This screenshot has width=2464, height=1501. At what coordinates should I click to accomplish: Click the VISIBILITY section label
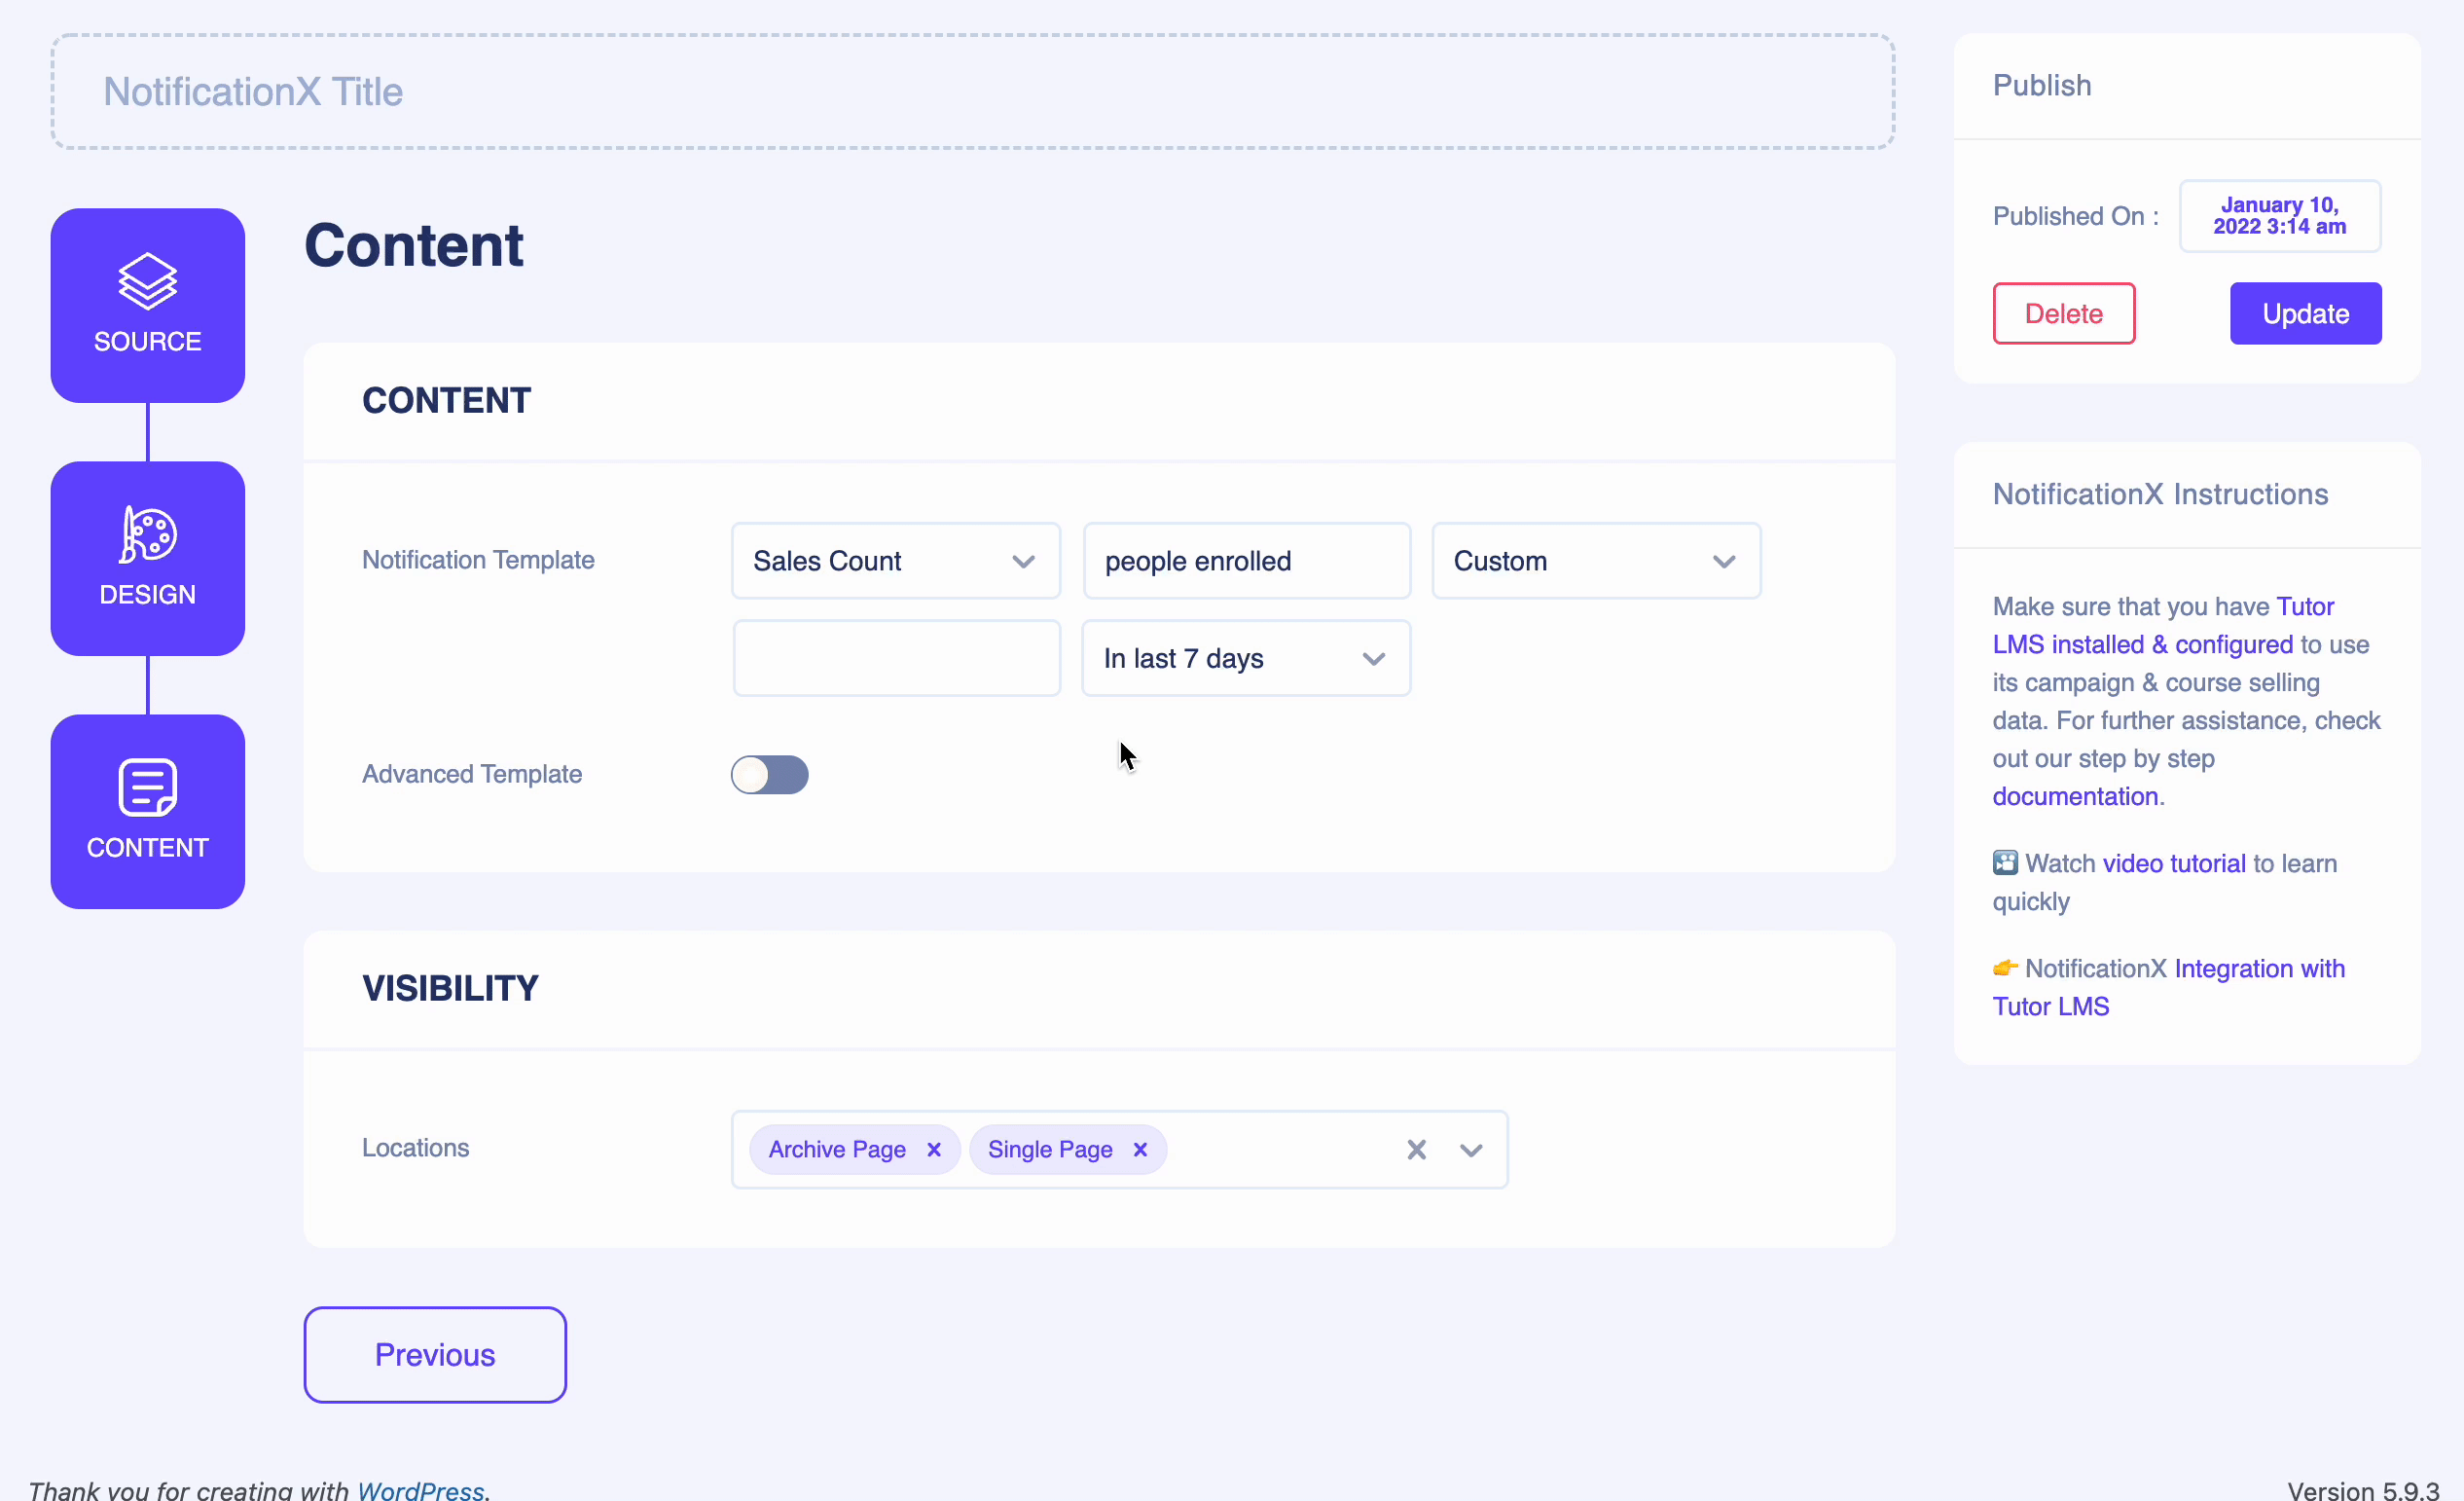(x=449, y=987)
